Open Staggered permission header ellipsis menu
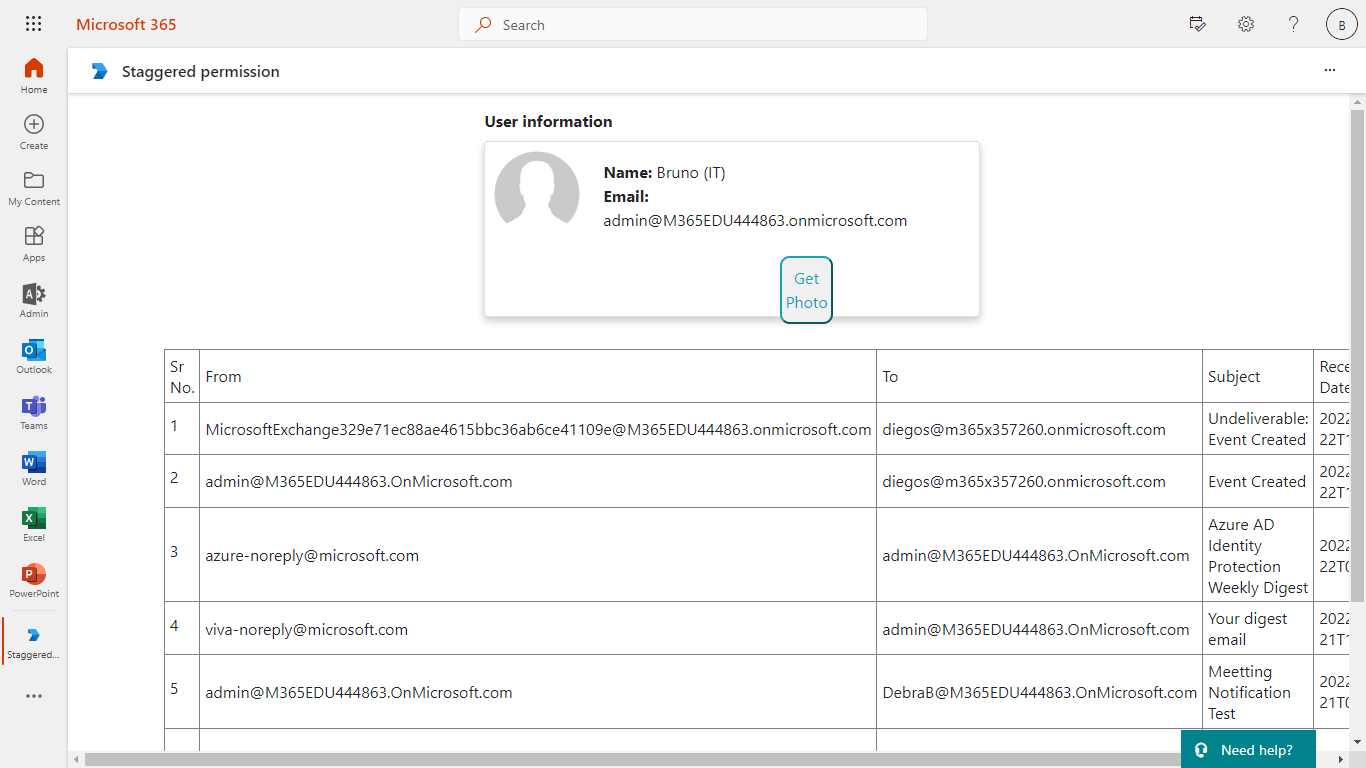The width and height of the screenshot is (1366, 768). point(1329,70)
